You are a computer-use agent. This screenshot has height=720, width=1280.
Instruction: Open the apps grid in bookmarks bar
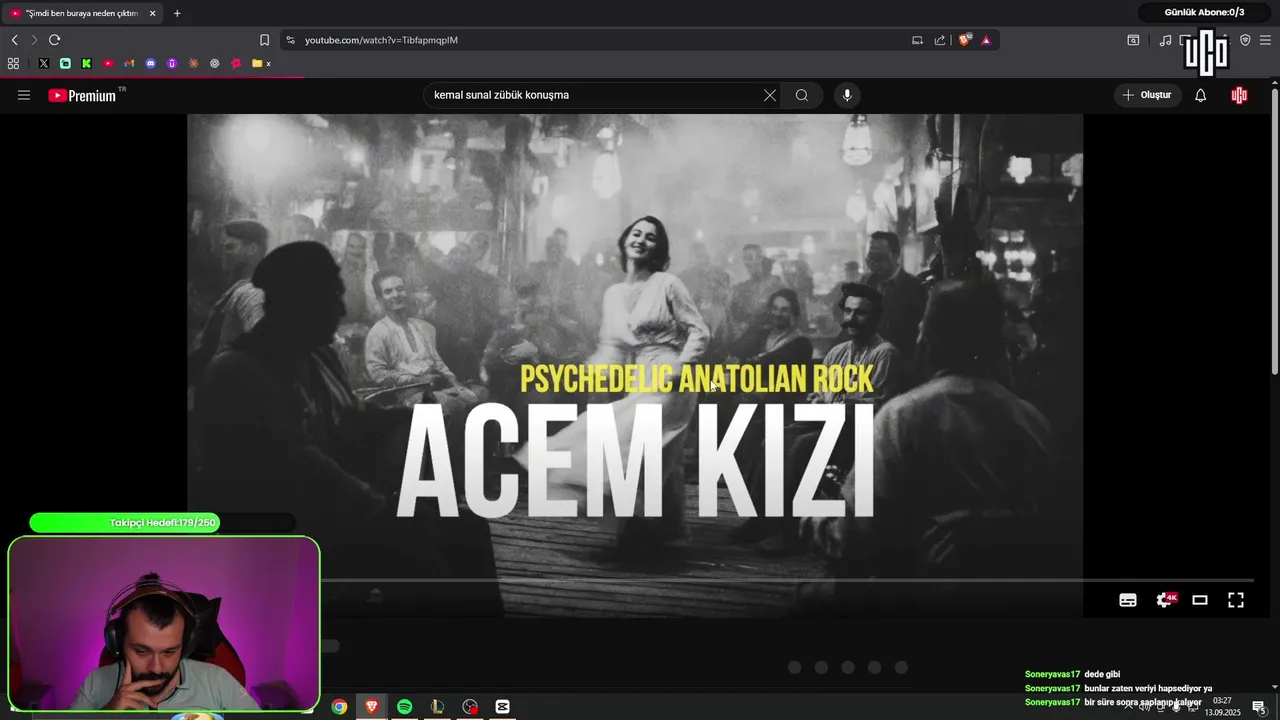[x=13, y=63]
